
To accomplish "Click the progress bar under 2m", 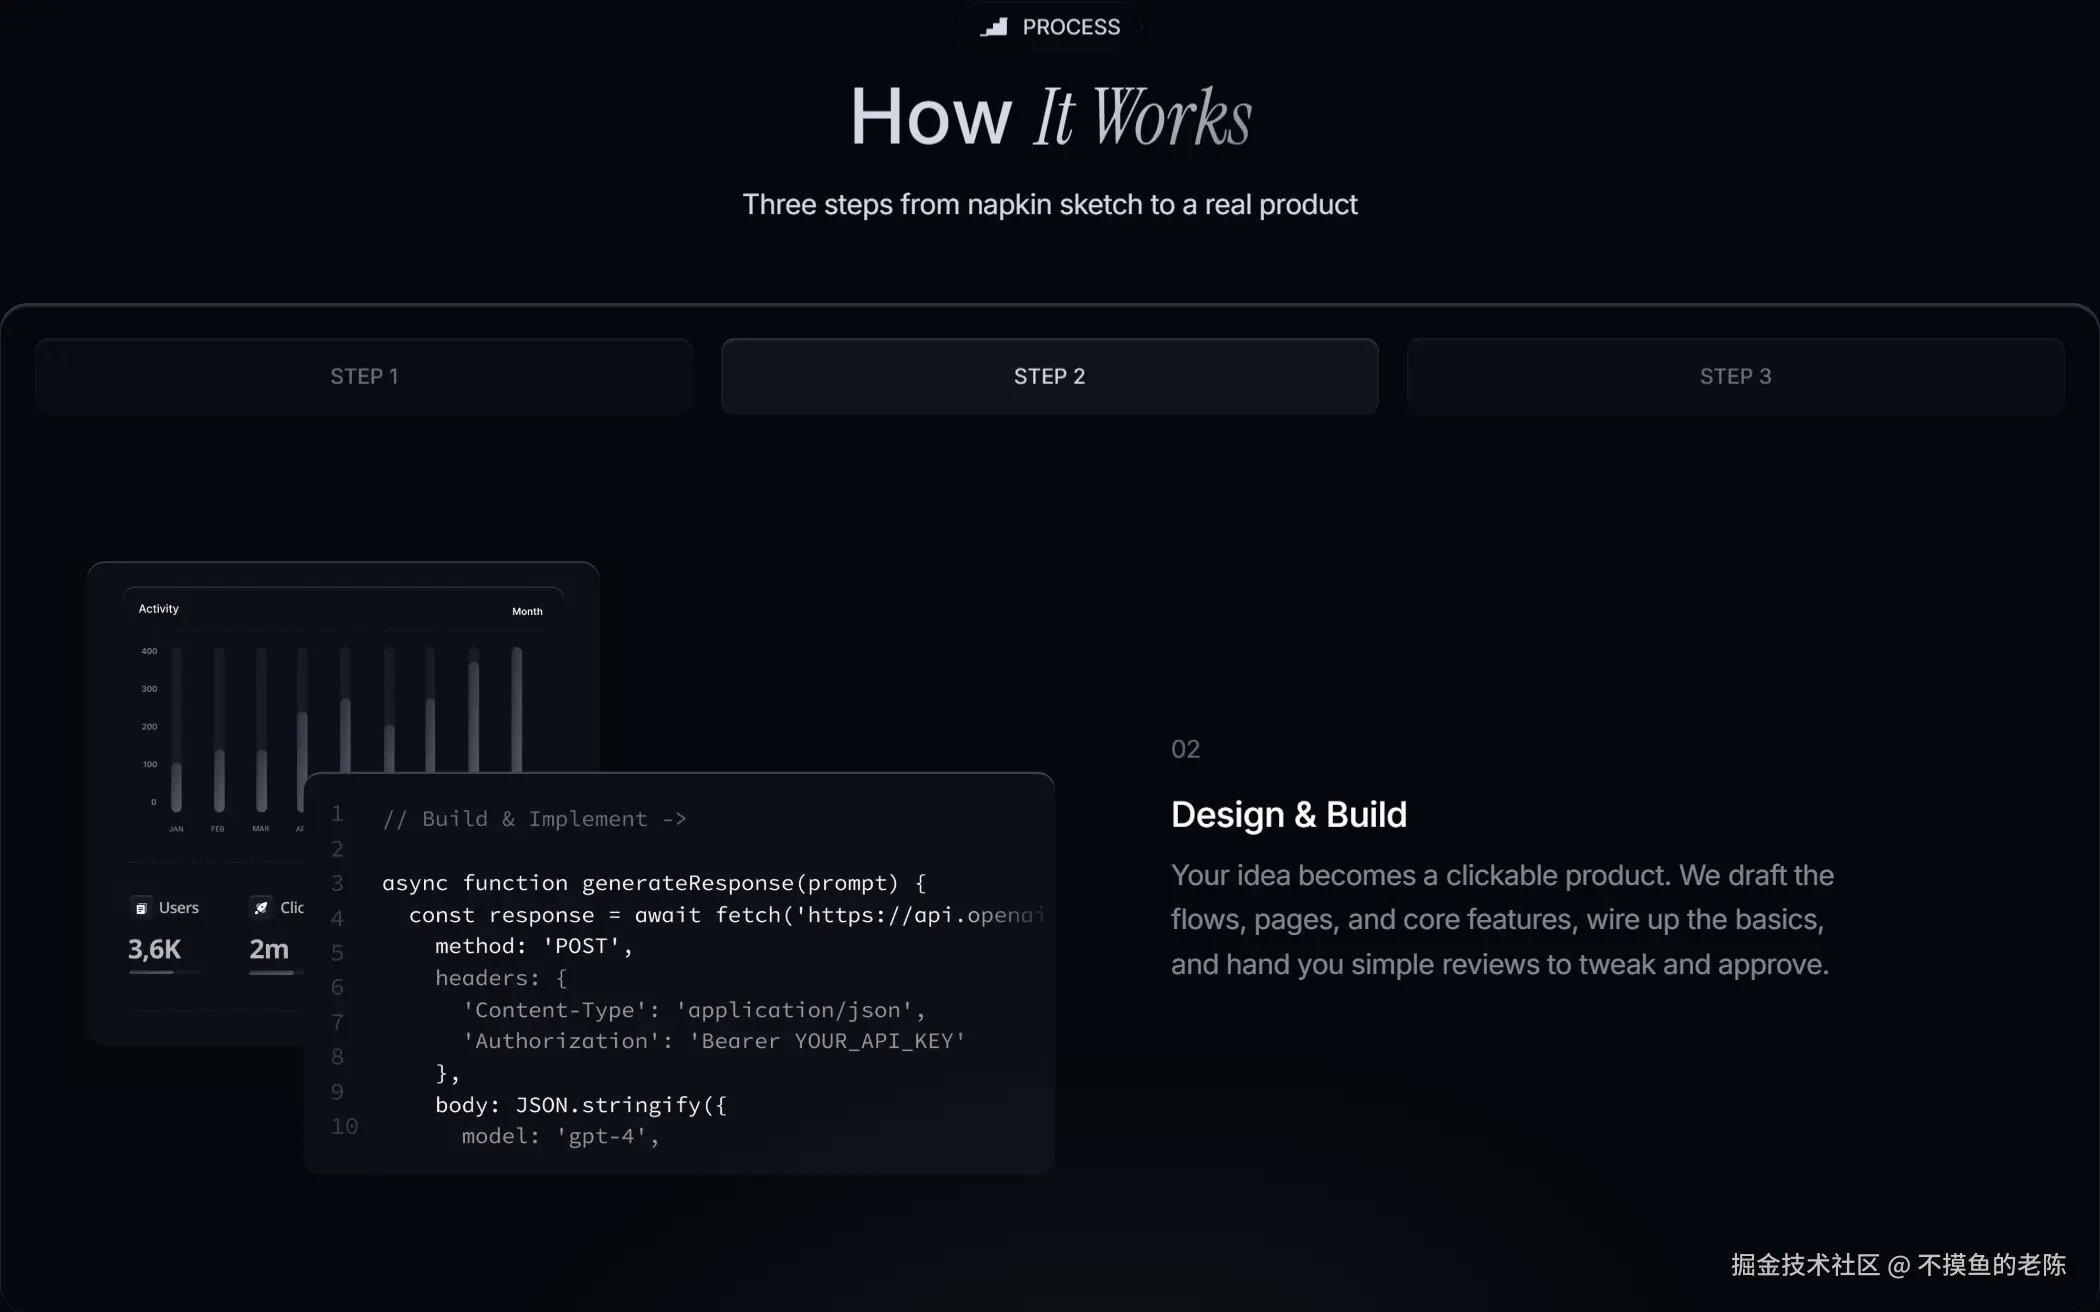I will 272,972.
